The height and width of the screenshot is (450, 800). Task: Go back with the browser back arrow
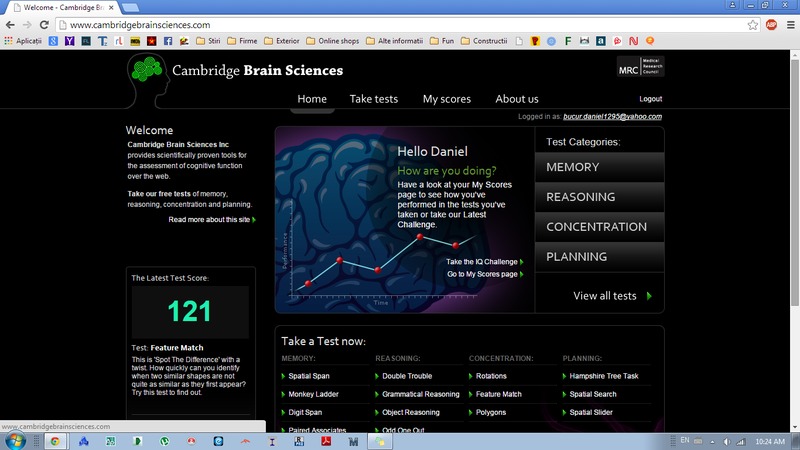tap(10, 24)
